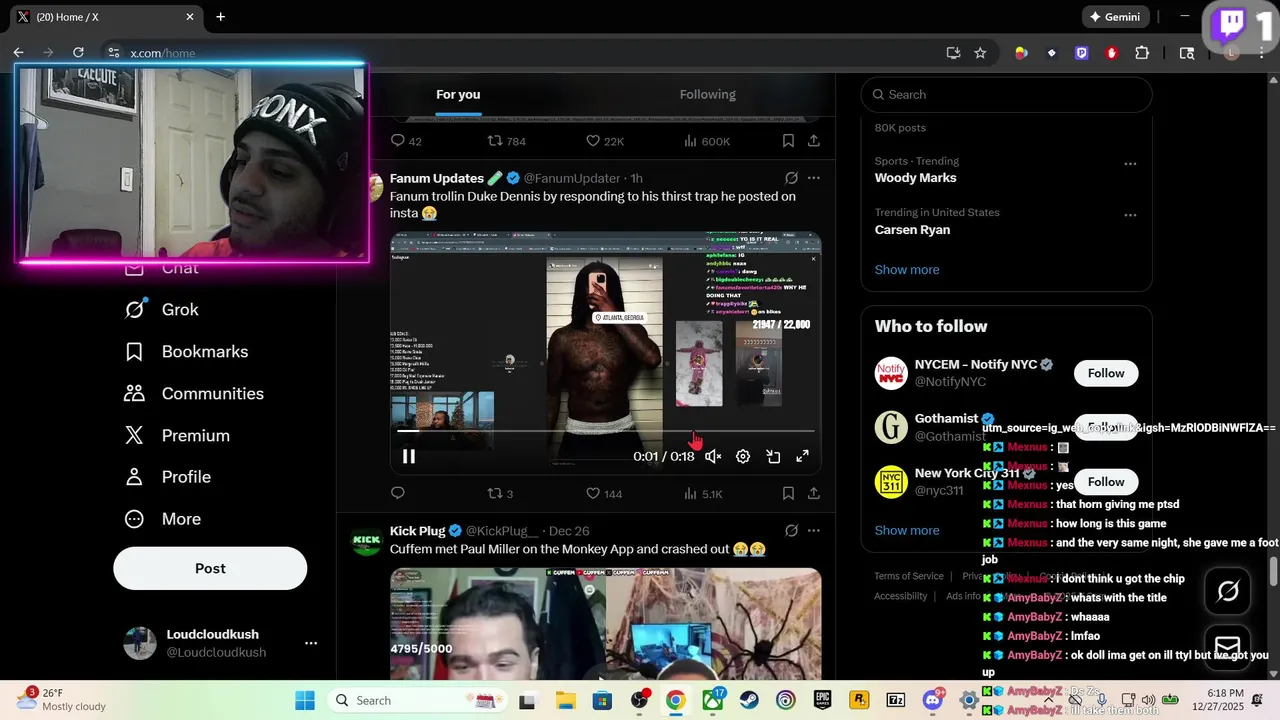Seek along the video progress bar
1280x720 pixels.
pyautogui.click(x=606, y=431)
